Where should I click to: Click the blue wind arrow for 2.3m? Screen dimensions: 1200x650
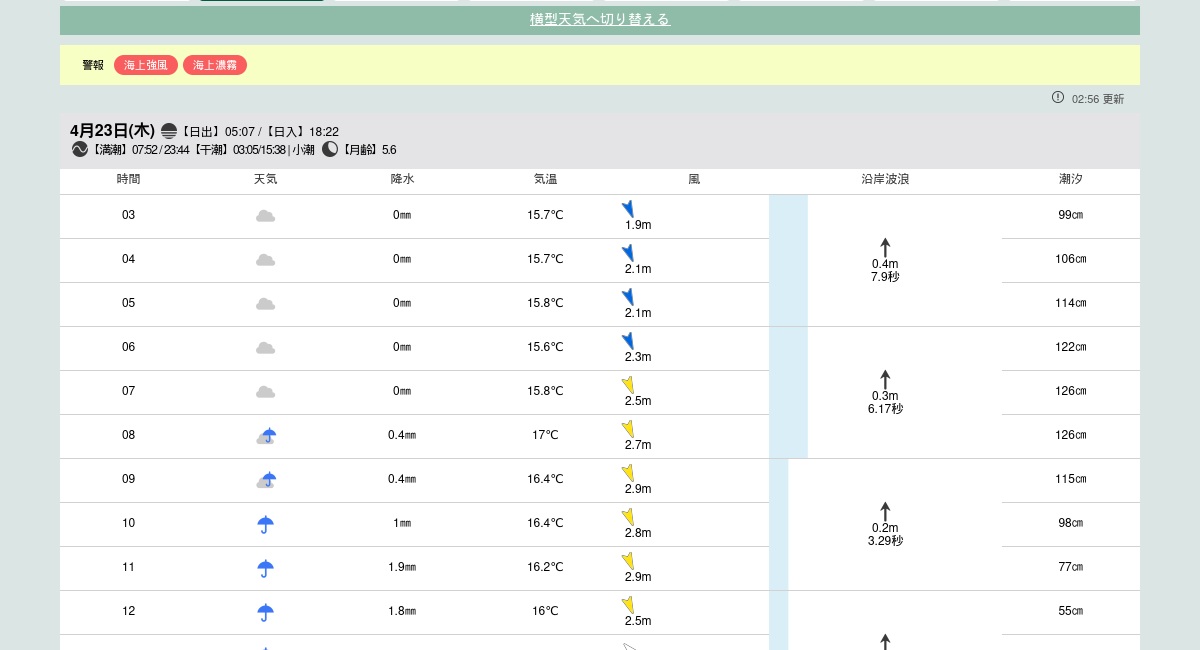pyautogui.click(x=628, y=341)
